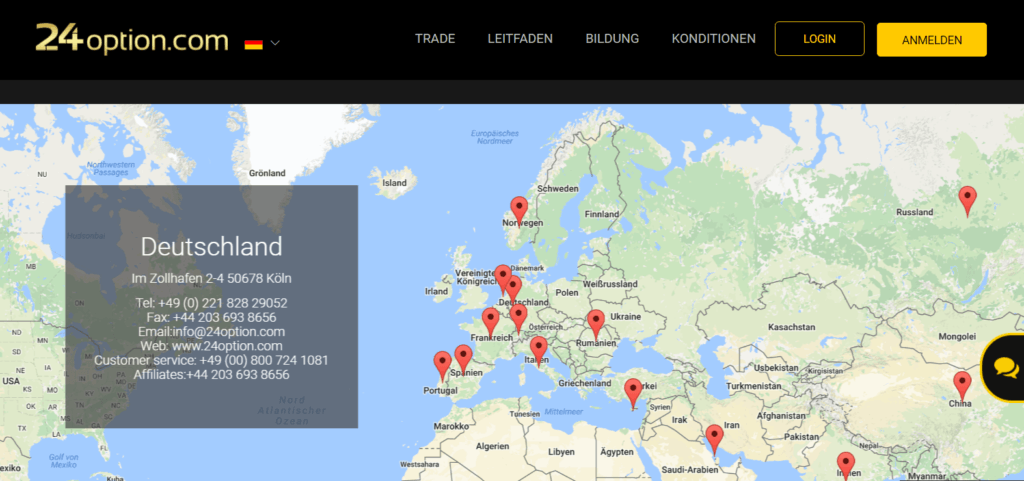
Task: Click the Golf von Mexiko label
Action: 63,461
